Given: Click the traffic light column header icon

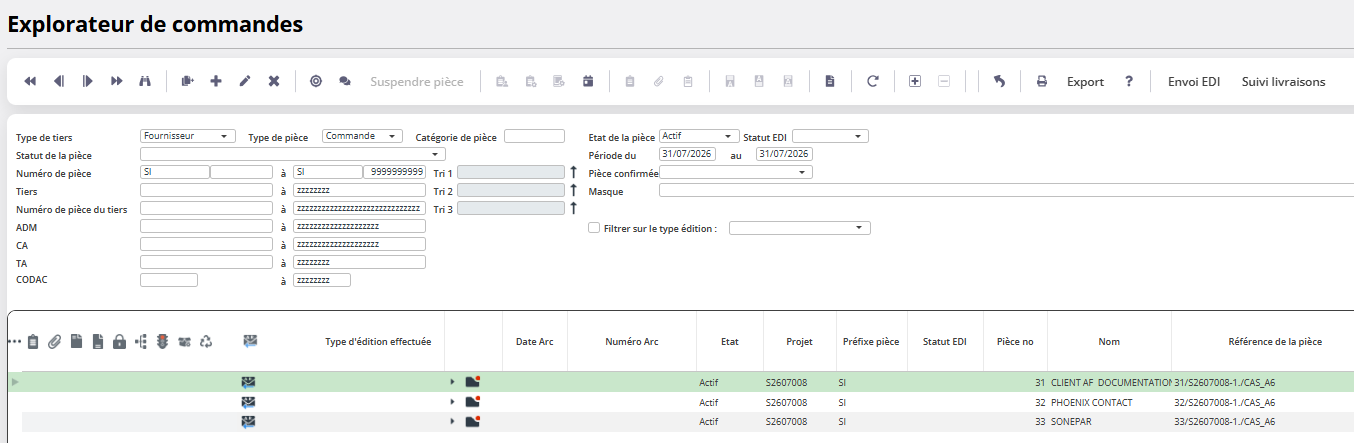Looking at the screenshot, I should pos(163,342).
